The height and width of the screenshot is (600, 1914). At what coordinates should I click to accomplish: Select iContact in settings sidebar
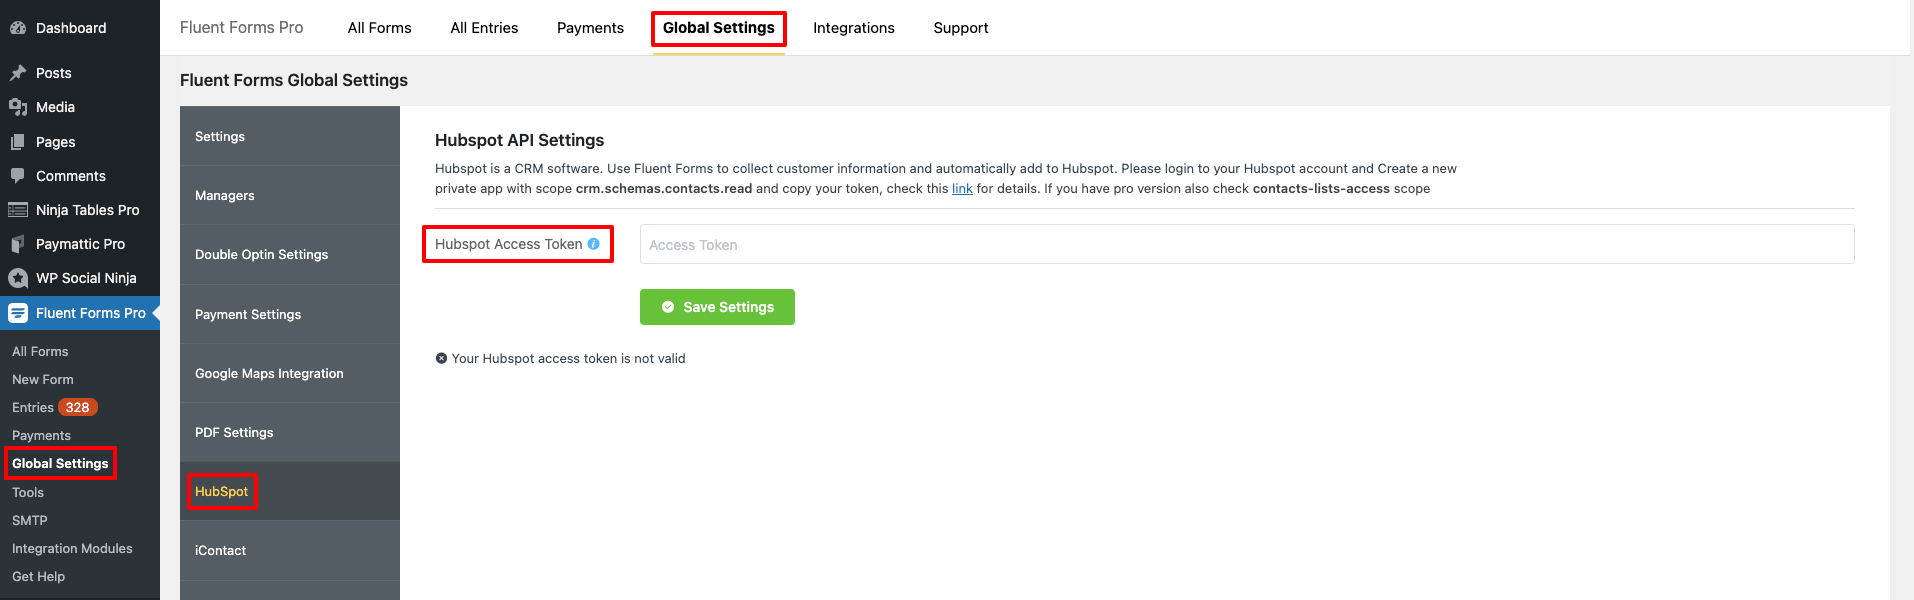[290, 550]
